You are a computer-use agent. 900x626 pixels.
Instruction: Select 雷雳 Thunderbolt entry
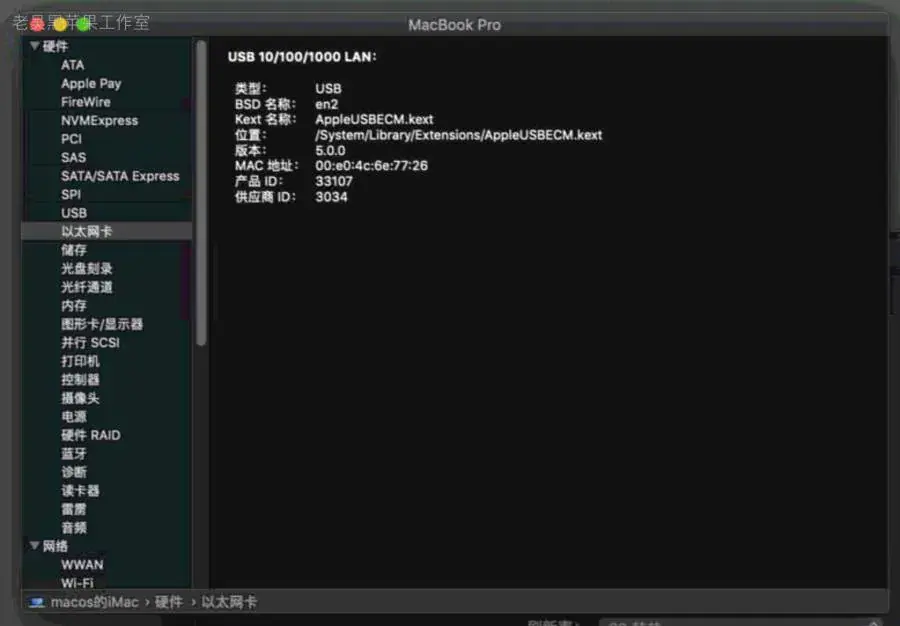click(74, 509)
